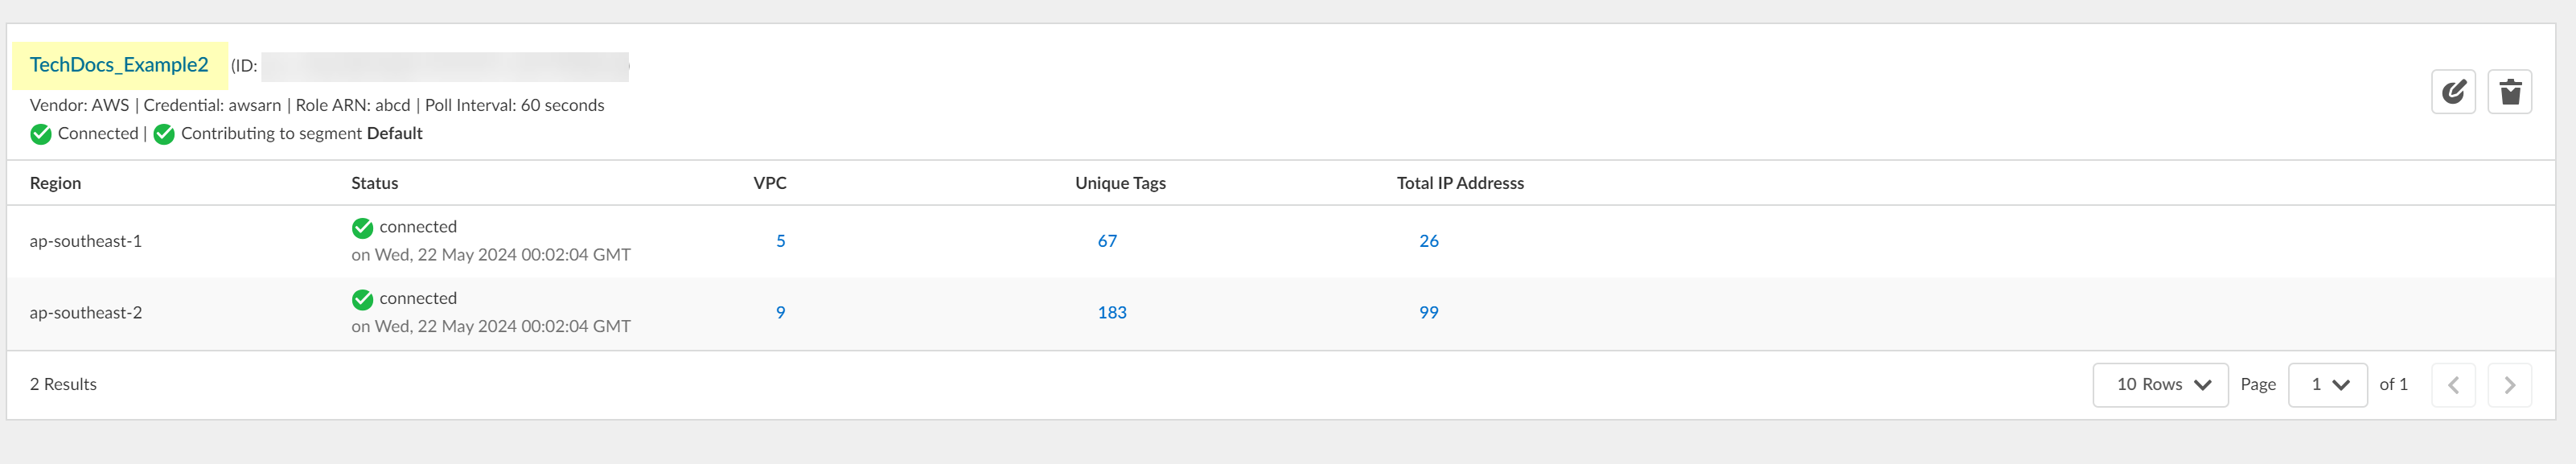This screenshot has width=2576, height=464.
Task: Open VPC count 5 for ap-southeast-1
Action: [x=780, y=241]
